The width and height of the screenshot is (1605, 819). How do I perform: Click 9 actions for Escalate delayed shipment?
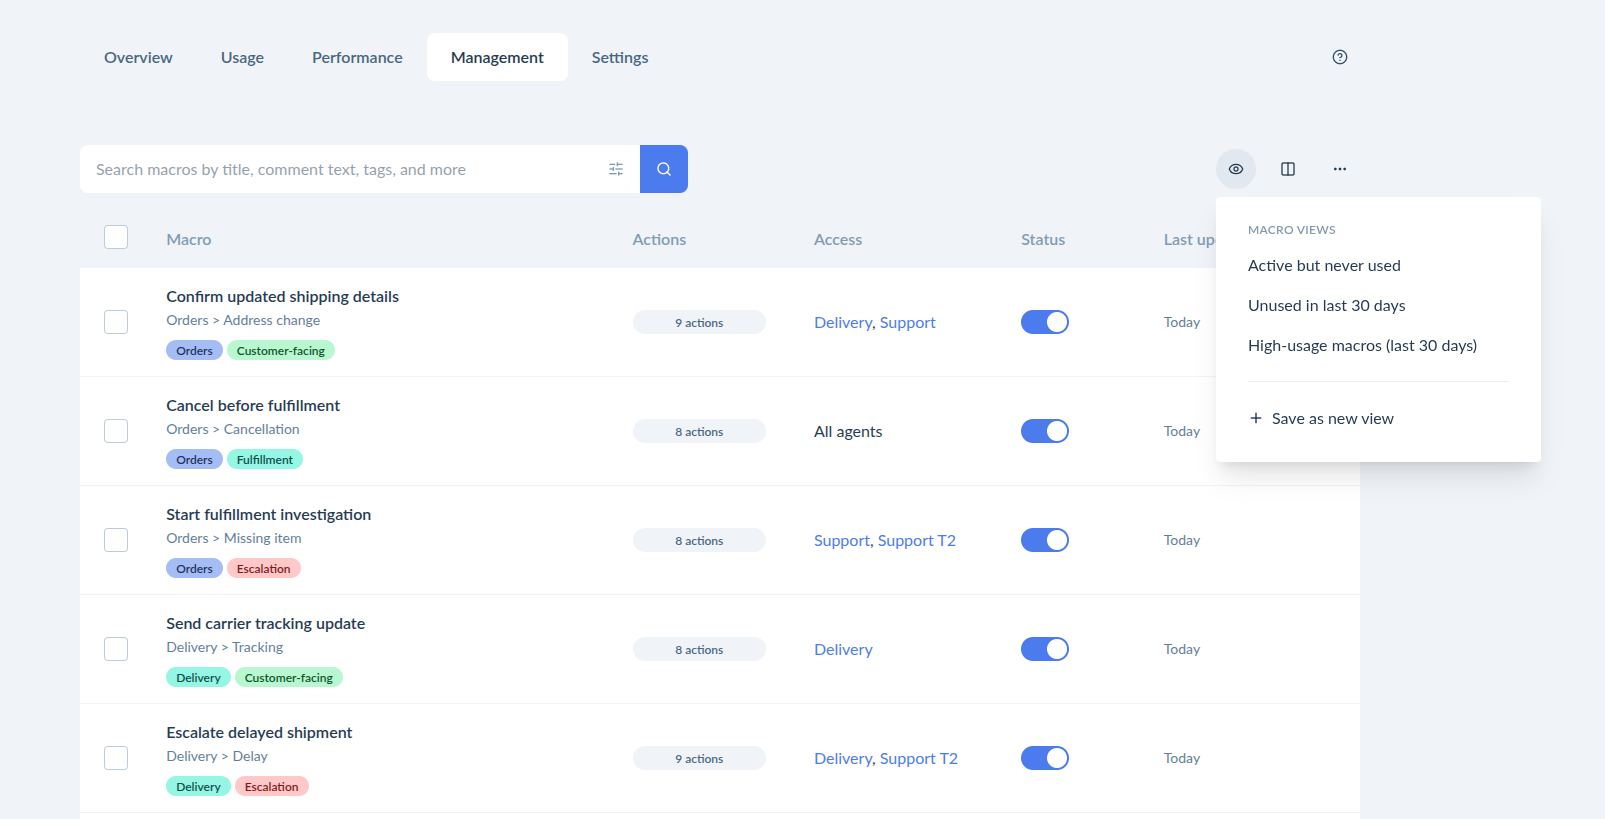[699, 758]
